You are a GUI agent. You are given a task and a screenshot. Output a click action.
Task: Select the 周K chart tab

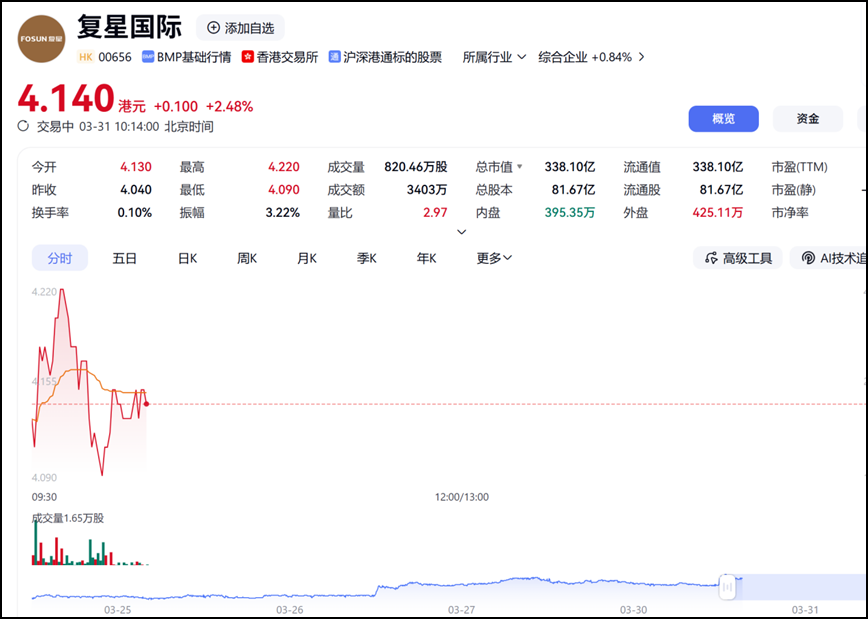tap(247, 258)
